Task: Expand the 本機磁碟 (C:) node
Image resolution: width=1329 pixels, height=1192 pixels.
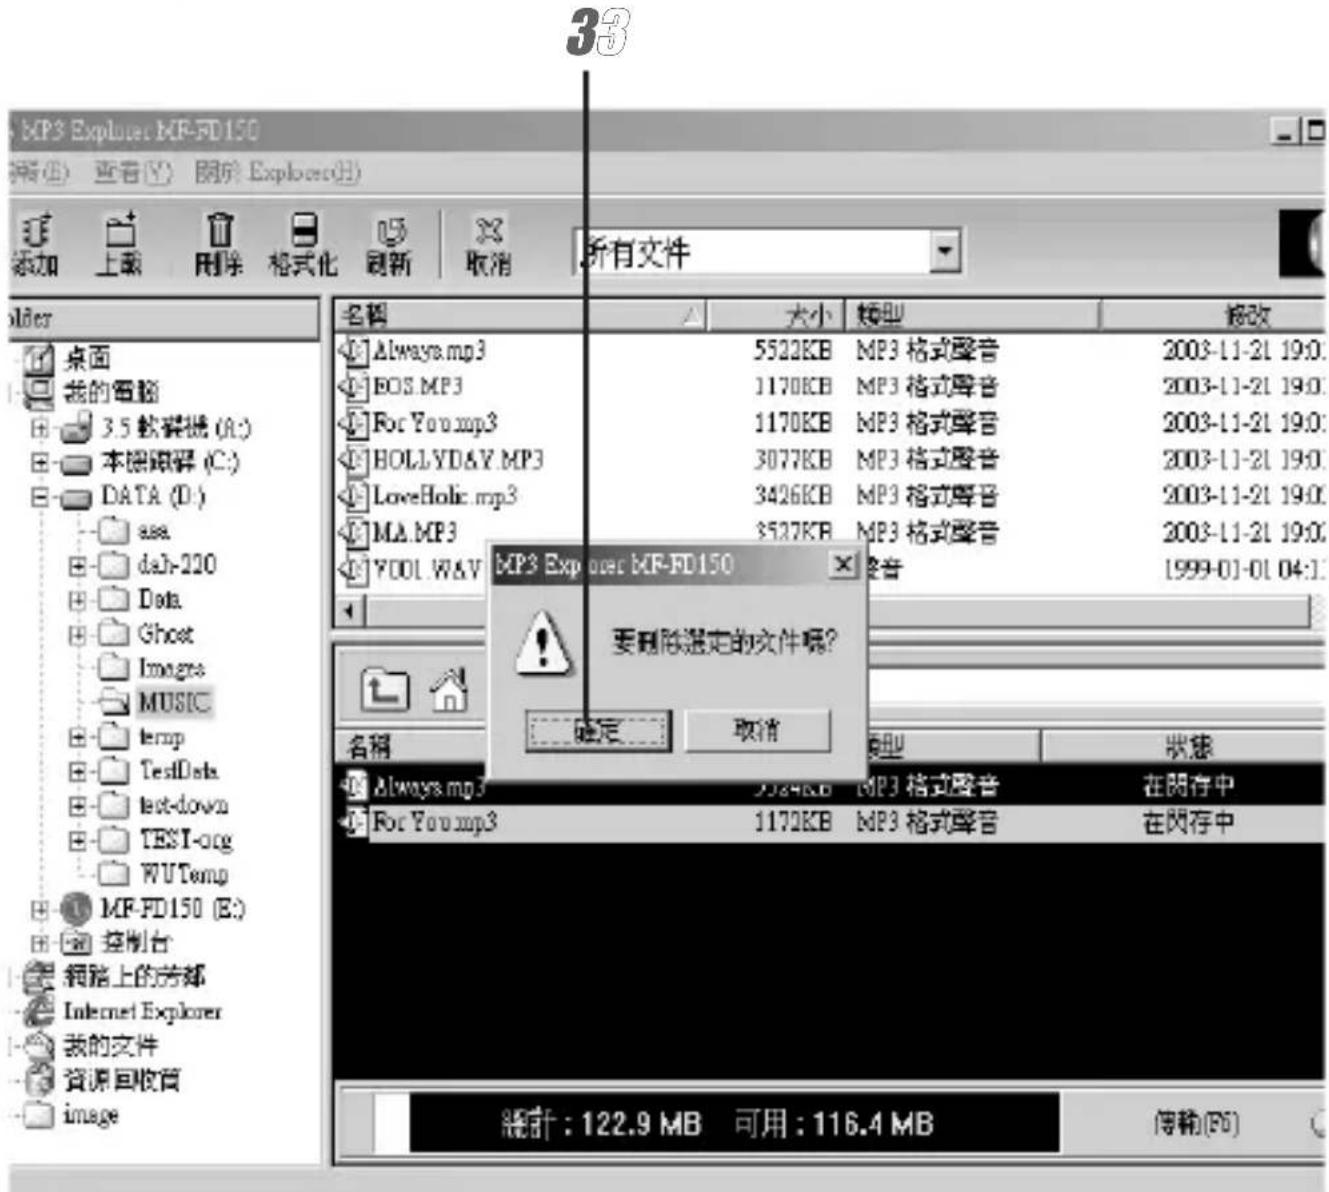Action: coord(40,462)
